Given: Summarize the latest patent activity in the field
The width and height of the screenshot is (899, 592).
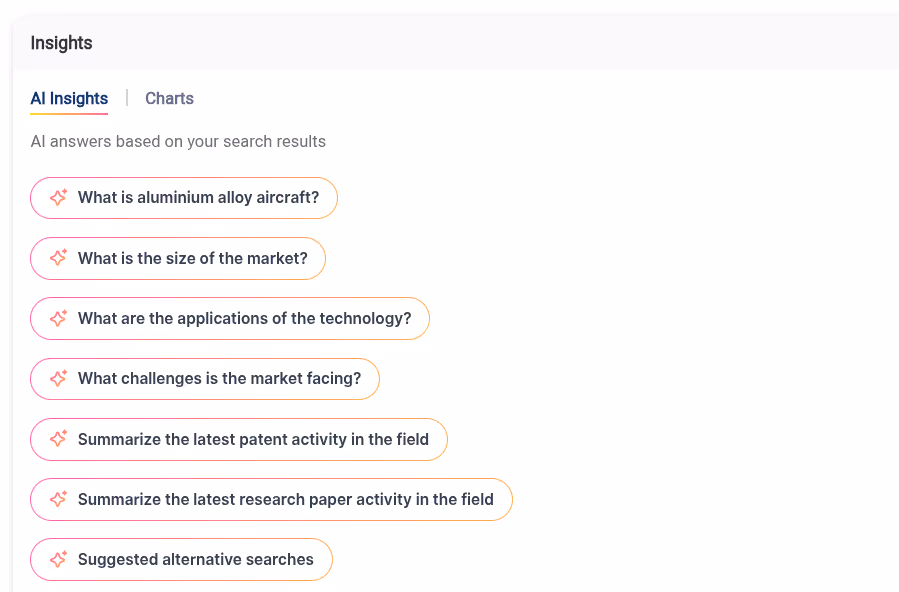Looking at the screenshot, I should coord(239,440).
